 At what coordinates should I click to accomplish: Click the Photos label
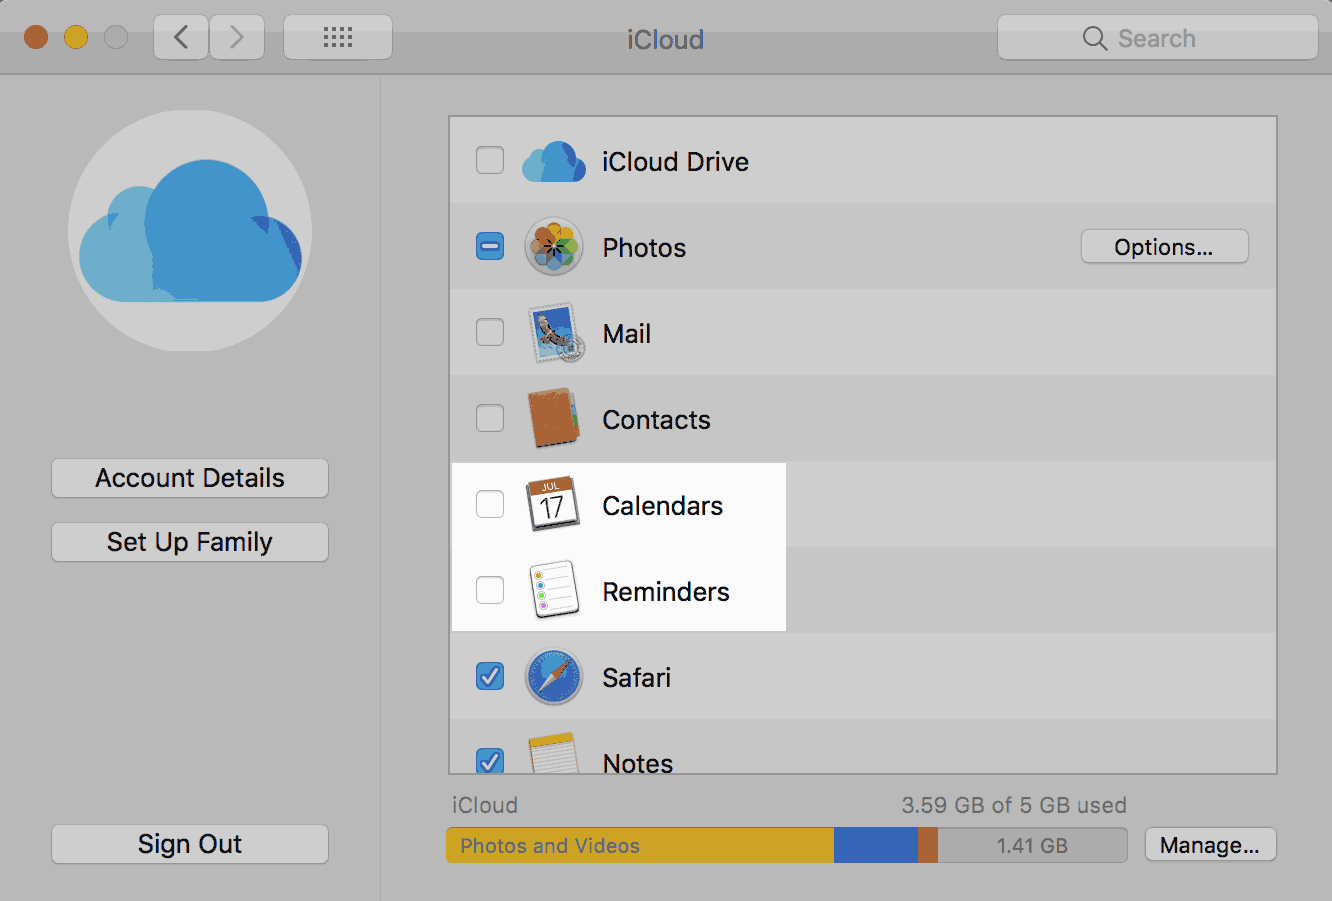coord(644,248)
